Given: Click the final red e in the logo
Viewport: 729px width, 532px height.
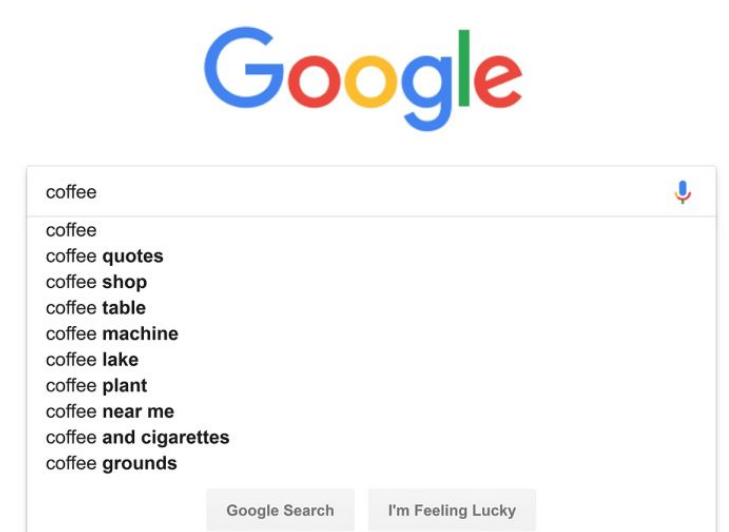Looking at the screenshot, I should pyautogui.click(x=498, y=81).
